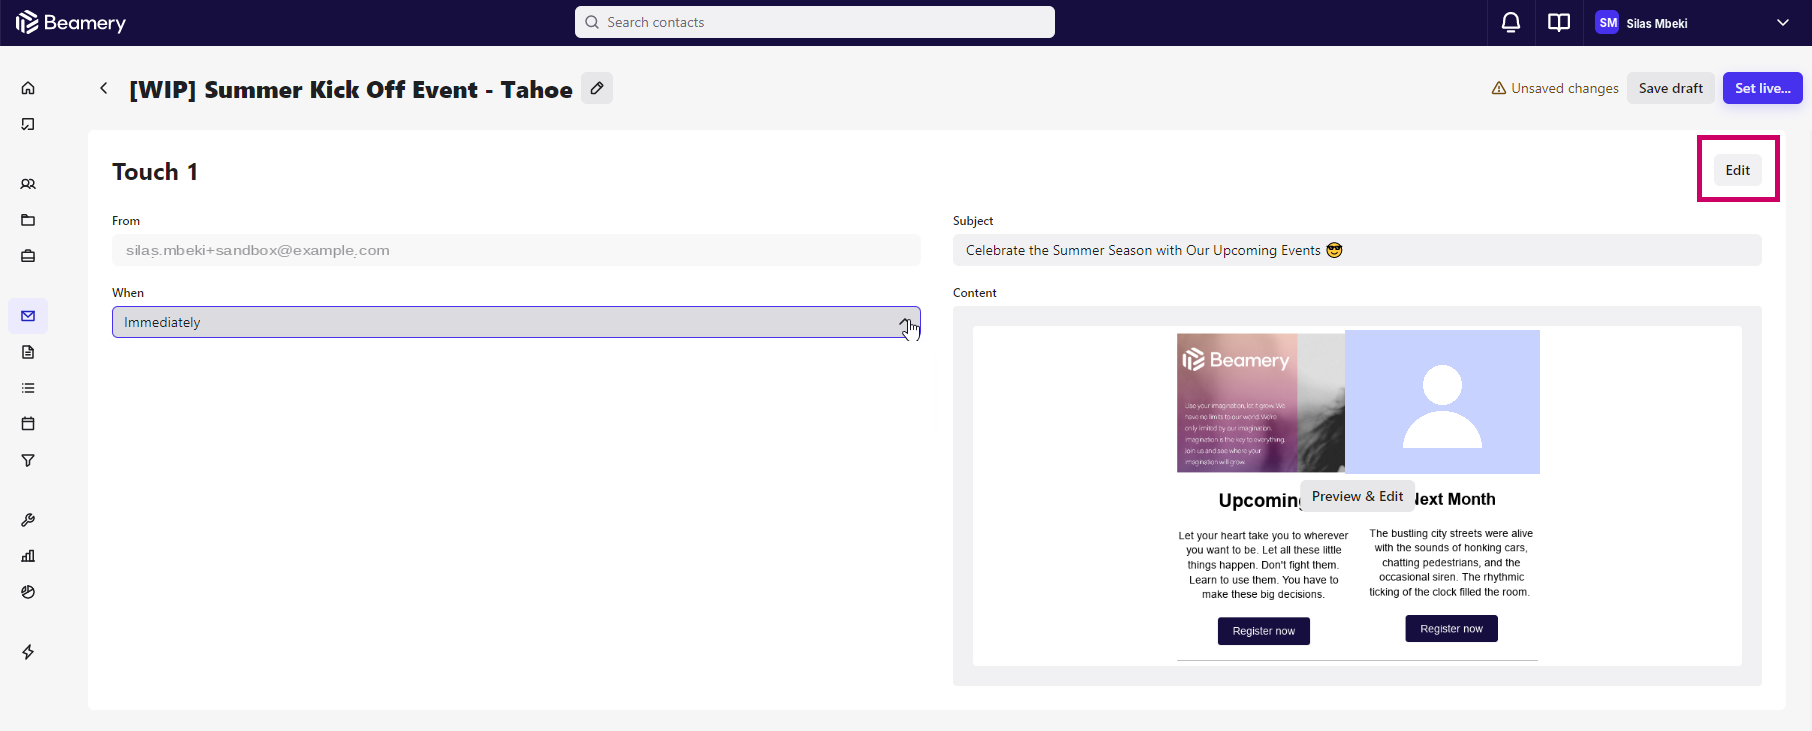The height and width of the screenshot is (731, 1812).
Task: Open the book help resources icon
Action: 1559,22
